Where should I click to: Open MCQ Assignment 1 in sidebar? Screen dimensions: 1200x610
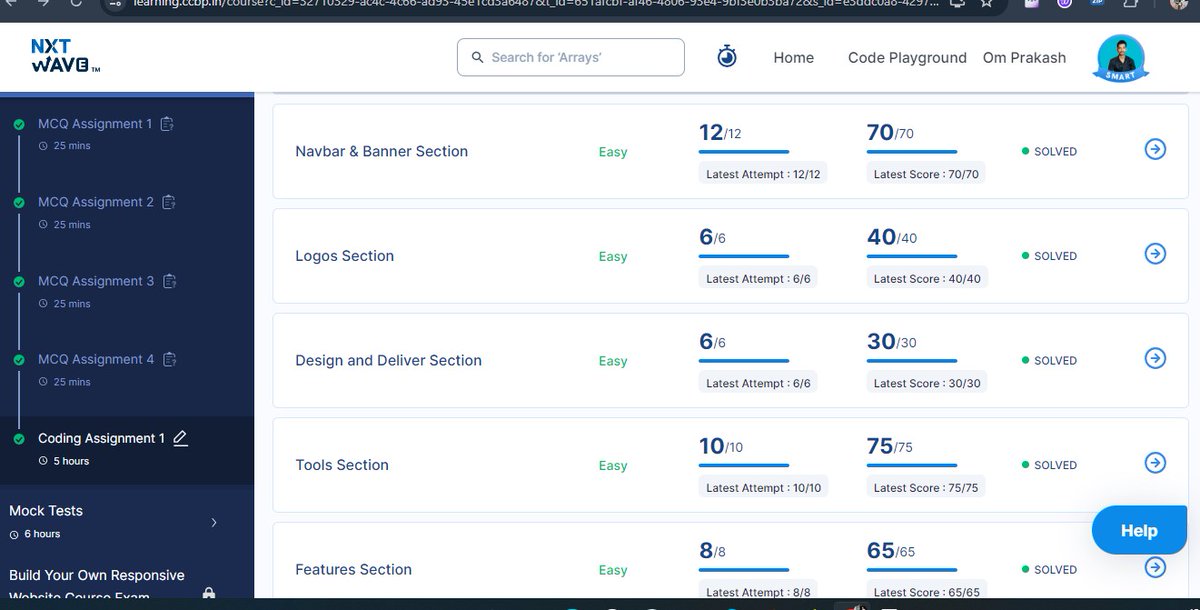(x=95, y=124)
